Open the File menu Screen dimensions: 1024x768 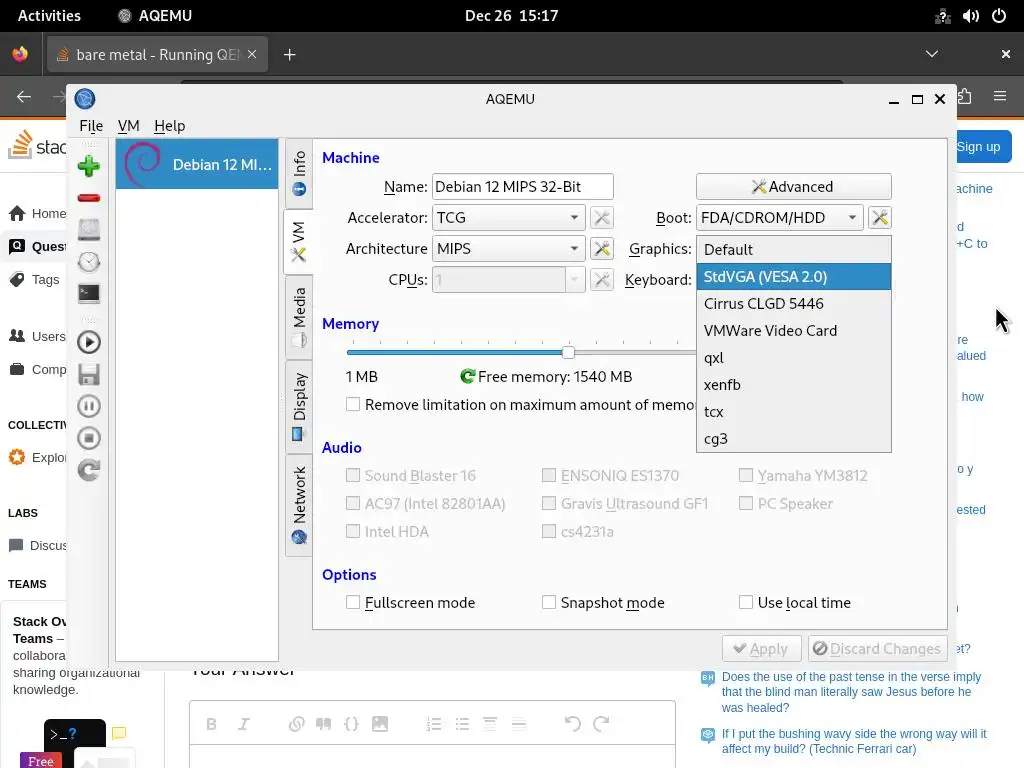click(x=91, y=125)
